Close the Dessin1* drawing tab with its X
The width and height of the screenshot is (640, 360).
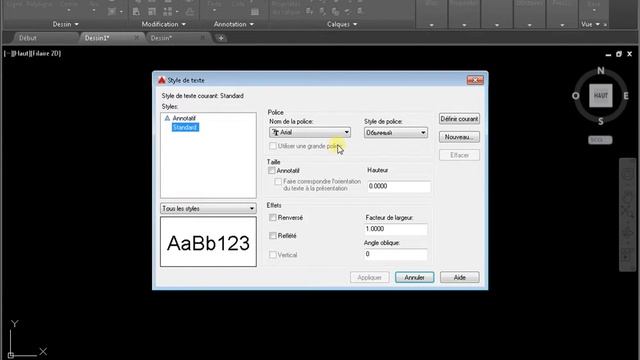click(x=136, y=38)
